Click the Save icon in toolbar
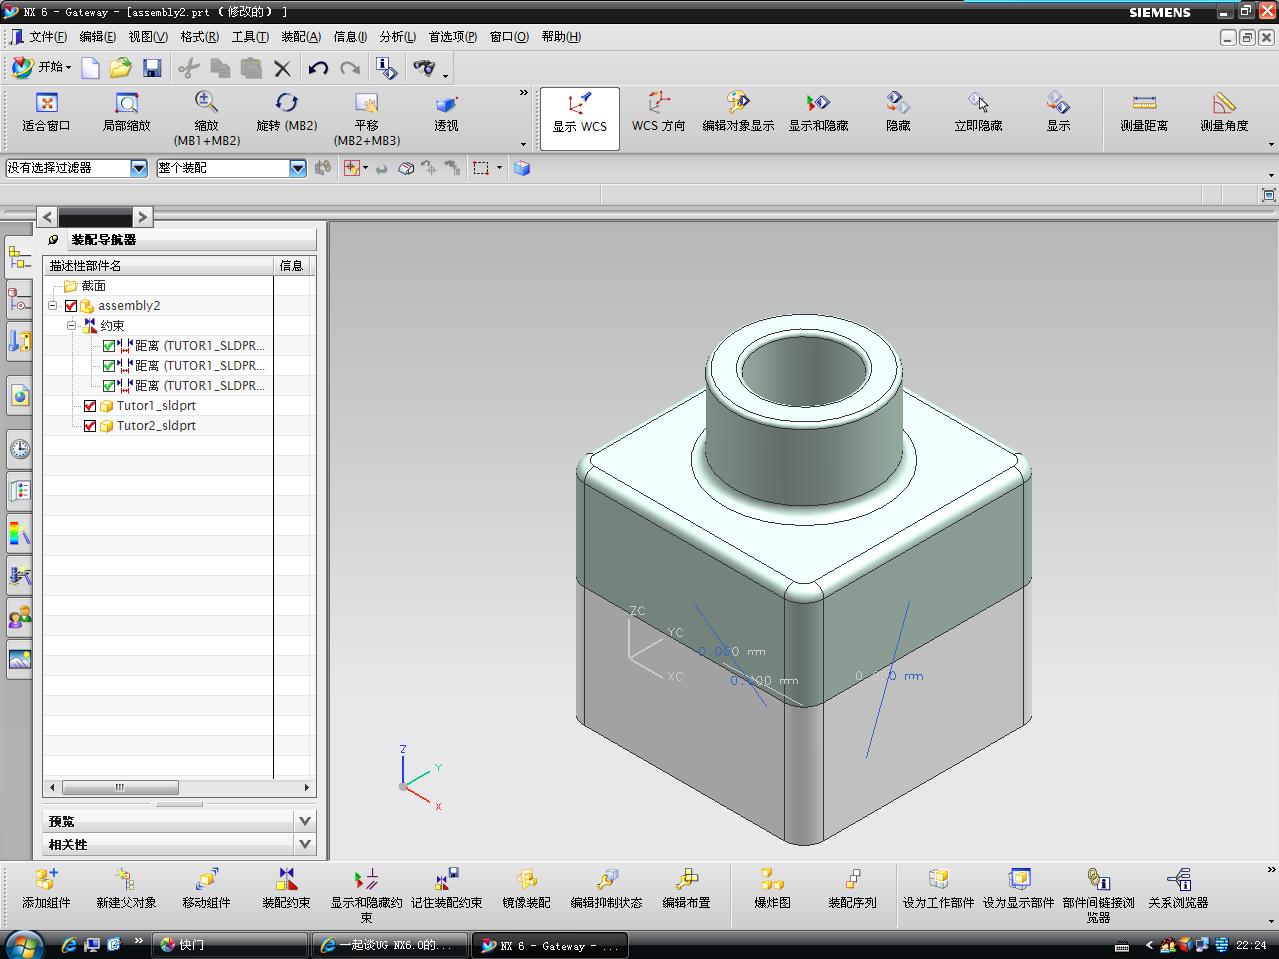The height and width of the screenshot is (959, 1279). [152, 68]
